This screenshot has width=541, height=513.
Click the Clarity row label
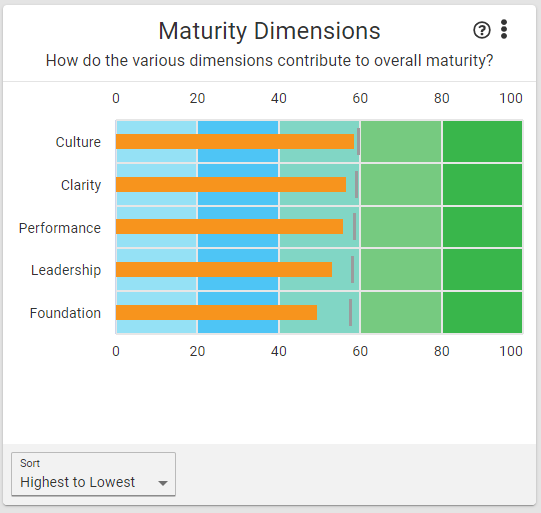[x=81, y=185]
